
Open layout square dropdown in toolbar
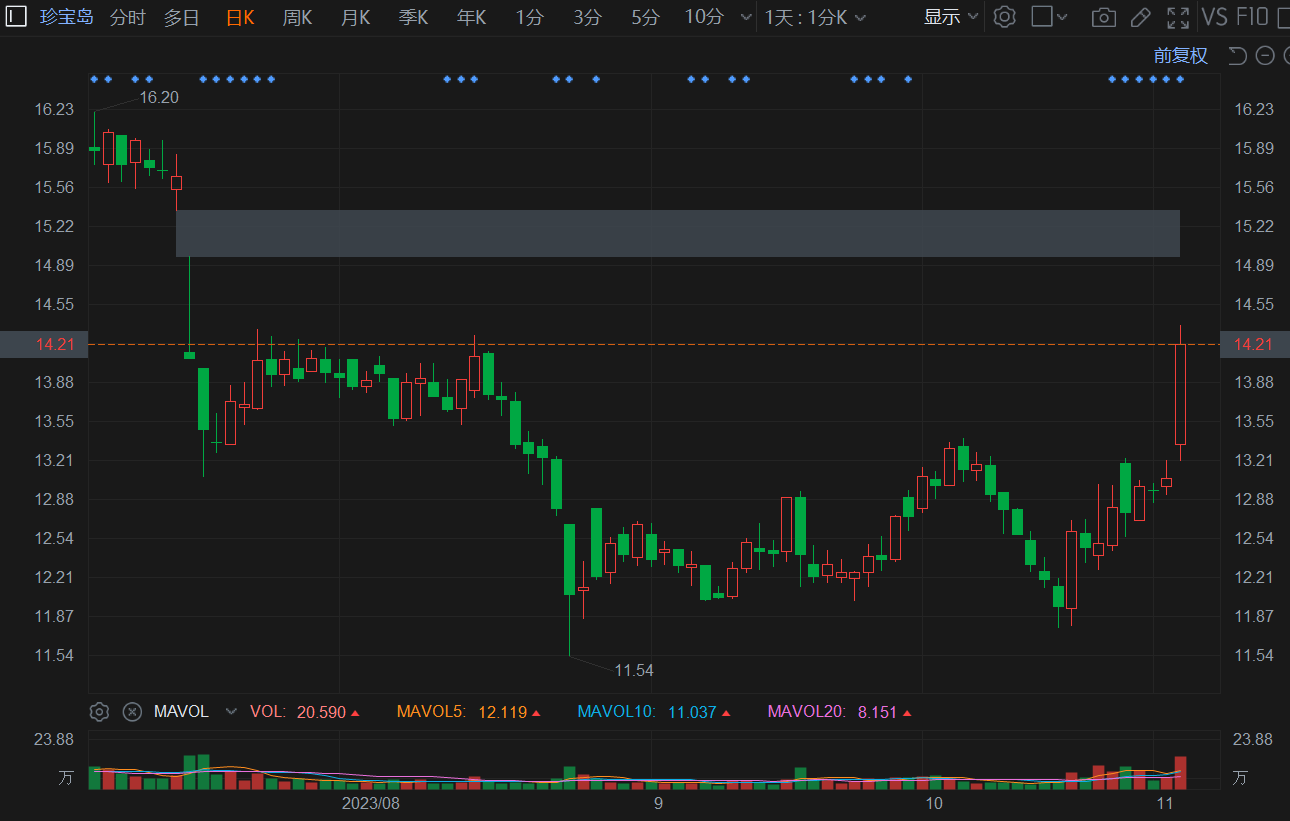1049,17
